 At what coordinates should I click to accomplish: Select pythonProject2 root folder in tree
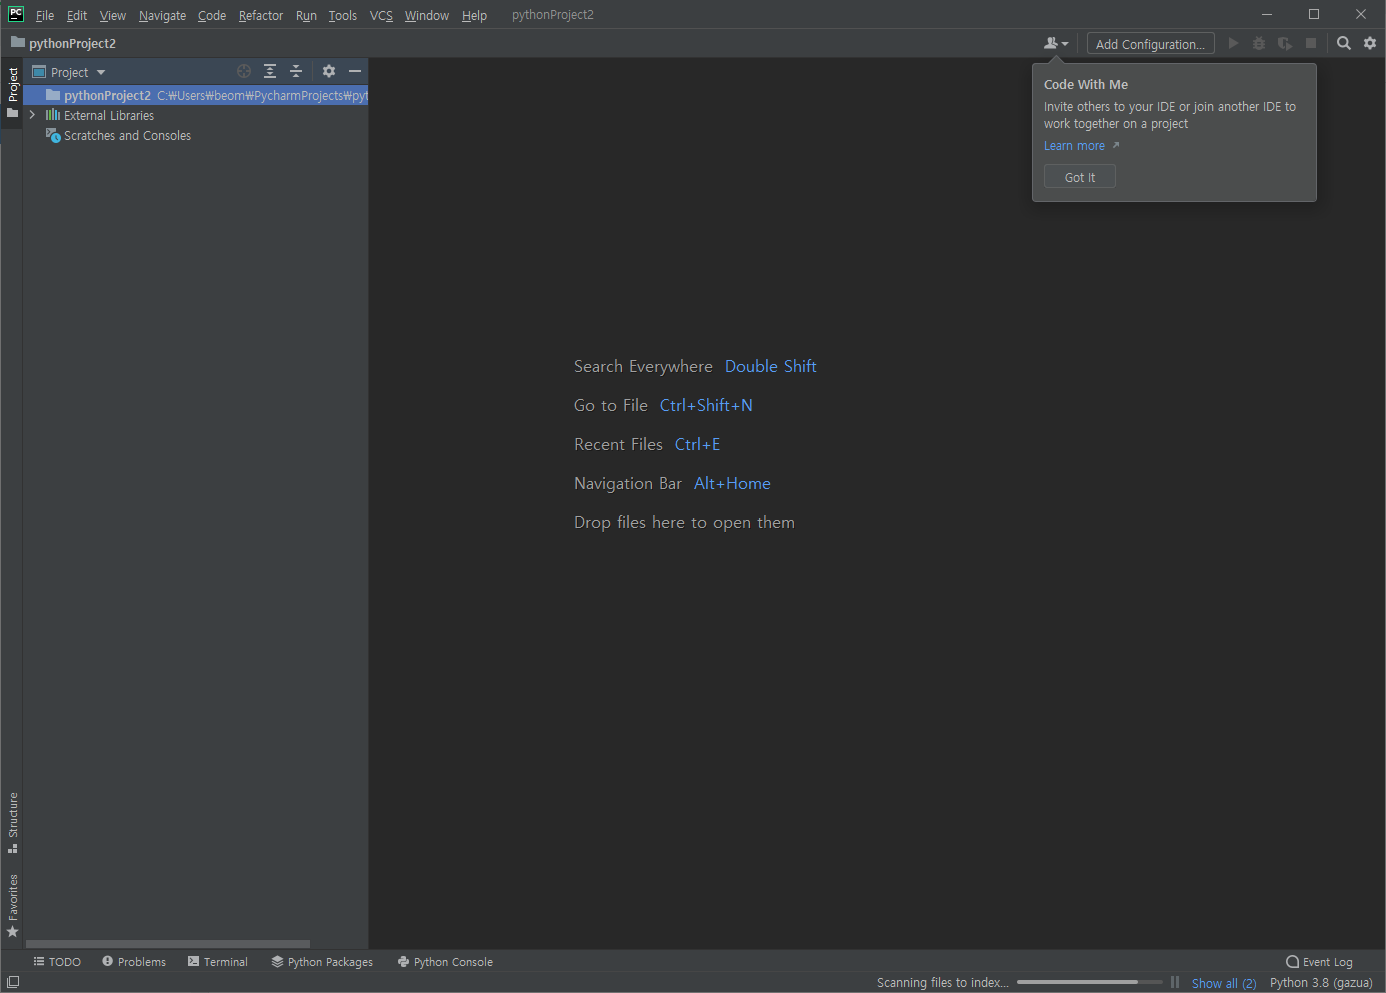[196, 95]
